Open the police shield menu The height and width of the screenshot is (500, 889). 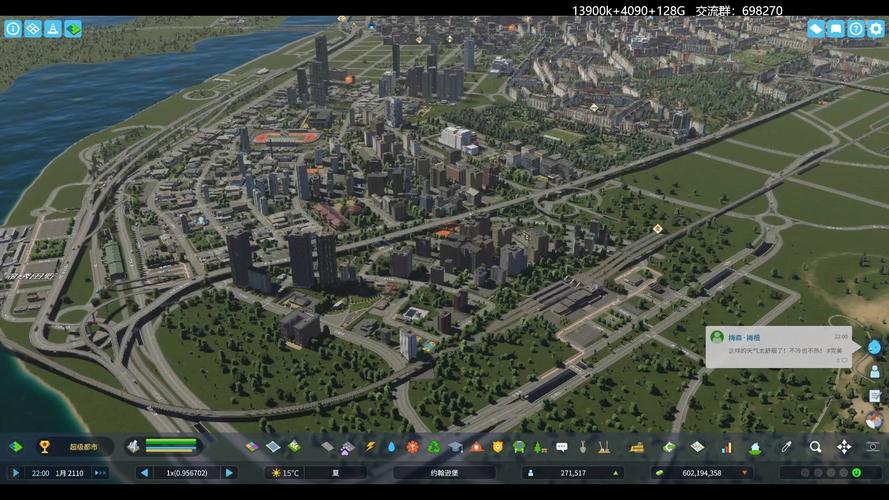click(498, 447)
